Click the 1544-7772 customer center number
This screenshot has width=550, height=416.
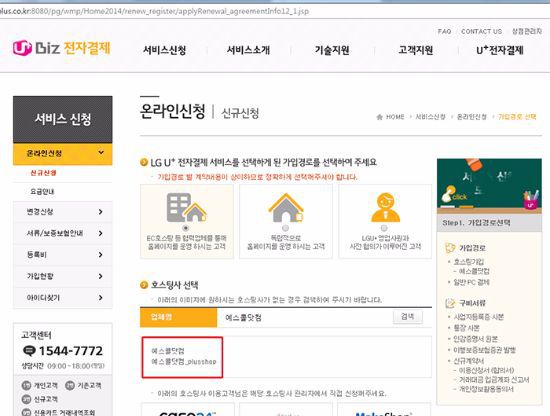71,351
